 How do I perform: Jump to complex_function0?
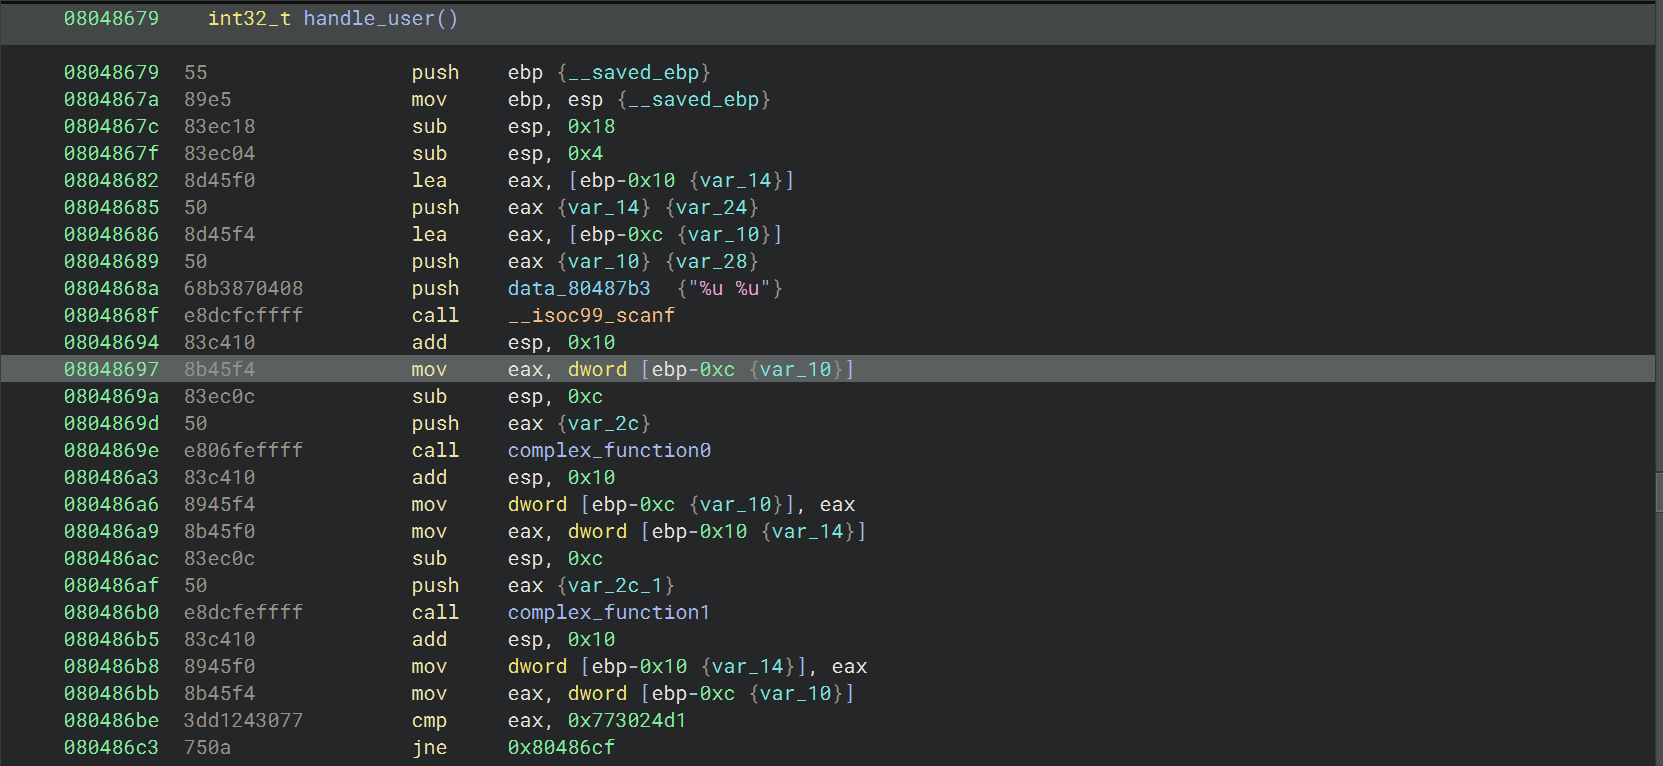[x=609, y=451]
